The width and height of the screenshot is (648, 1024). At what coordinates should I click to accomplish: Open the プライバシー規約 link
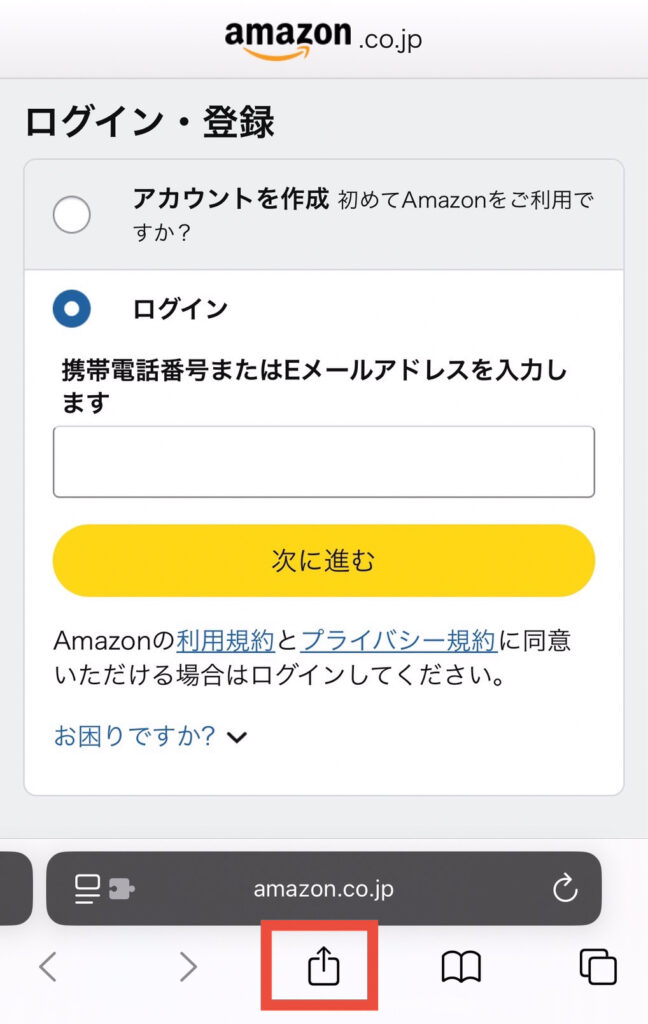397,640
